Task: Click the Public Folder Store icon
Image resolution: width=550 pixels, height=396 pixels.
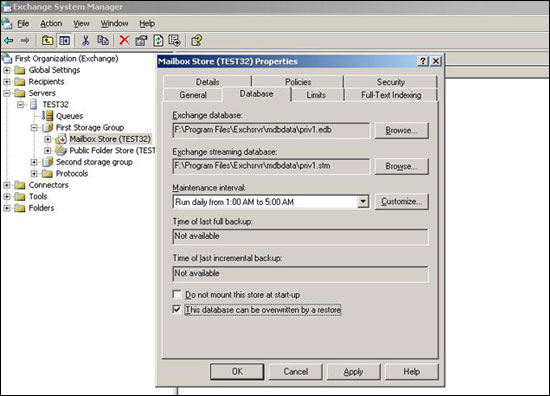Action: click(x=61, y=150)
